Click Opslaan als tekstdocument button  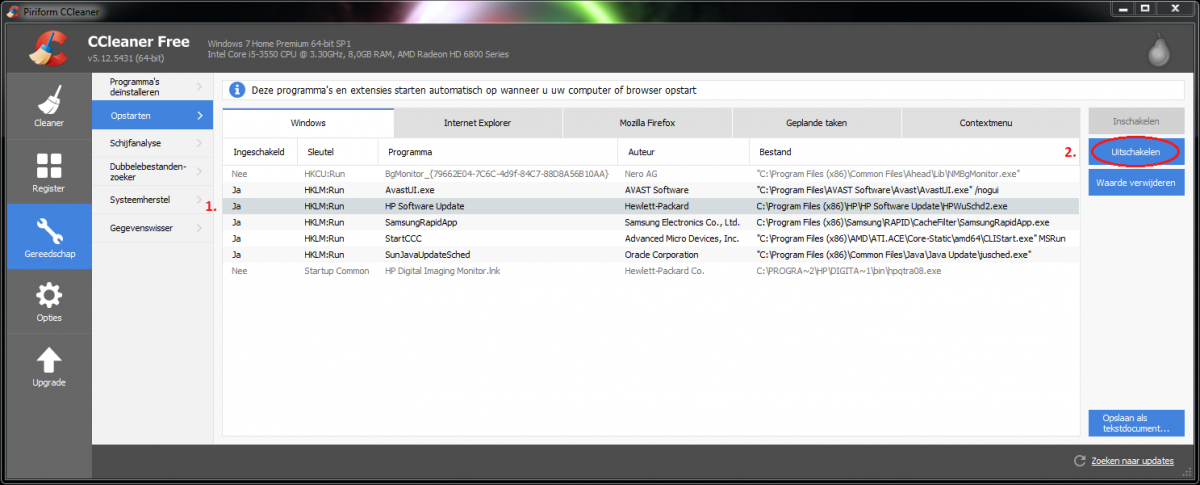coord(1136,423)
